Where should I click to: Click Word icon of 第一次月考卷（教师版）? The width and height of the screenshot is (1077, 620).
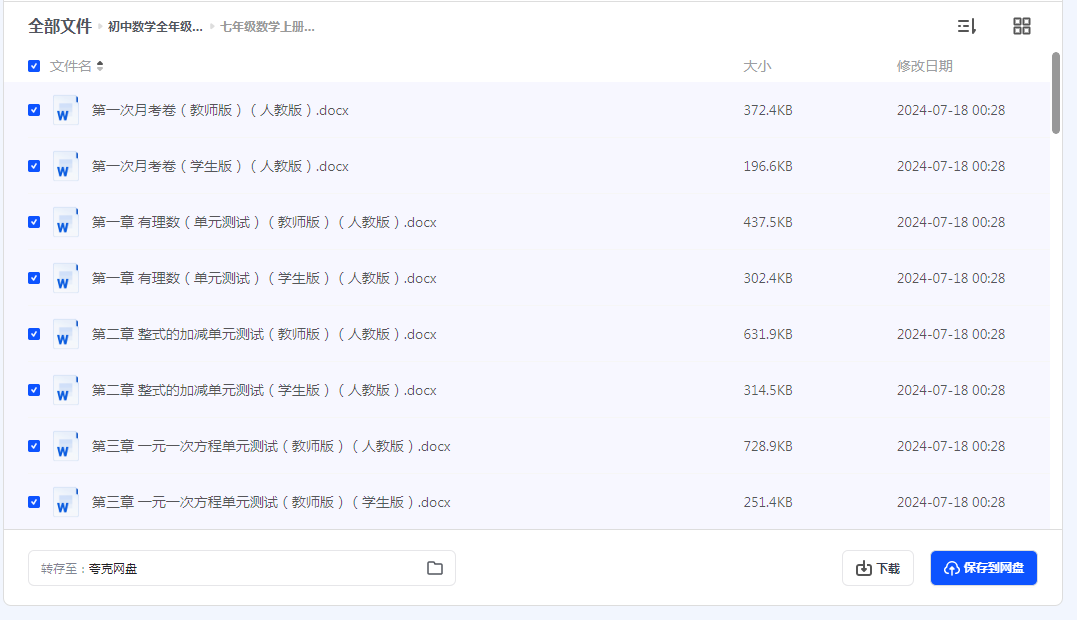[x=65, y=110]
